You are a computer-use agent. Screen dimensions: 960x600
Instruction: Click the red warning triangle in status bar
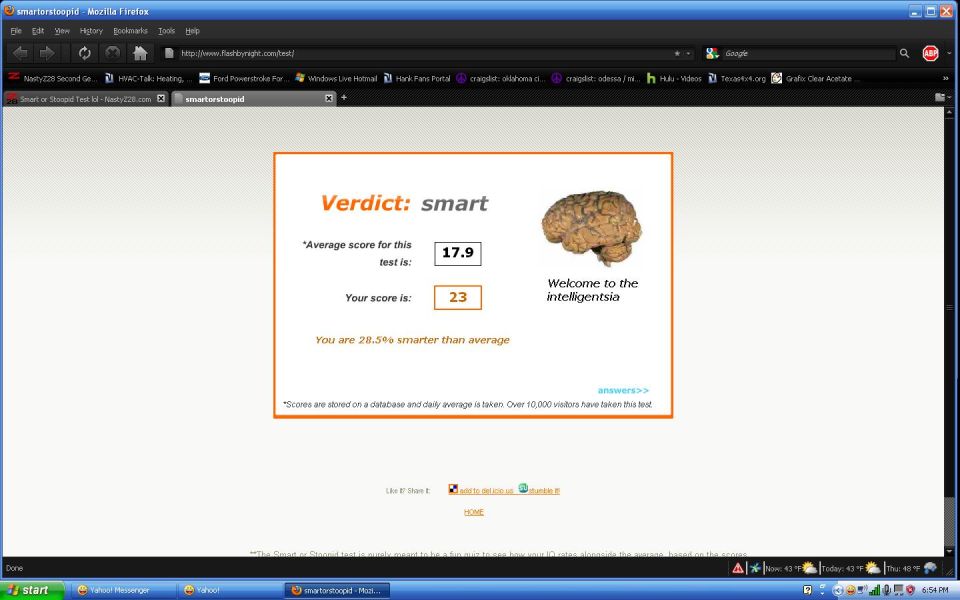(738, 568)
